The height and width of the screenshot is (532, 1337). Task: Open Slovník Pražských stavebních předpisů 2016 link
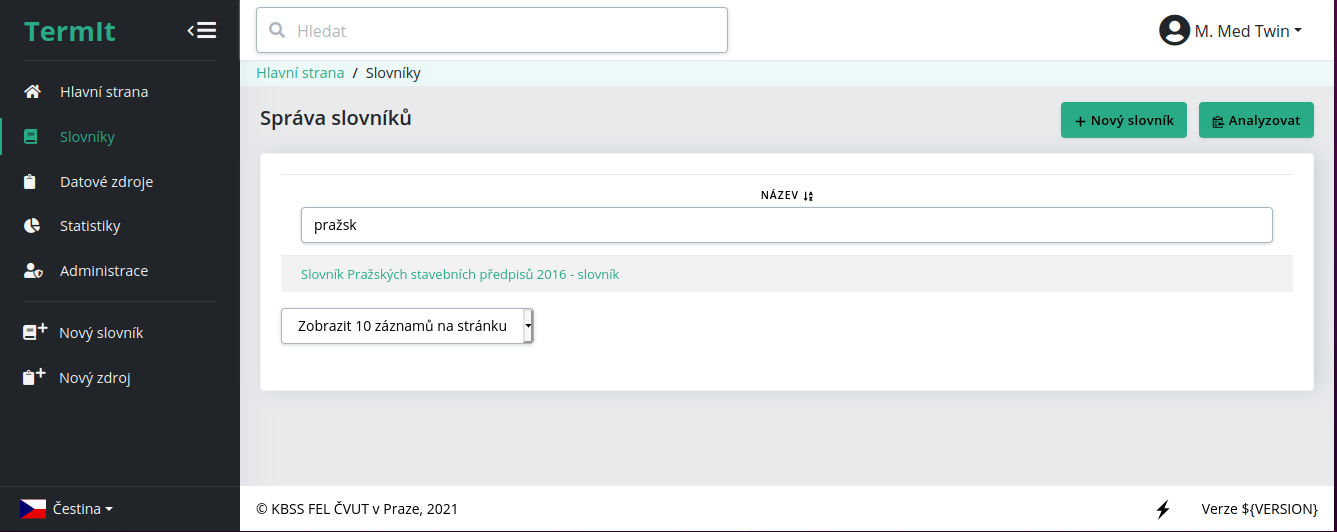(460, 274)
